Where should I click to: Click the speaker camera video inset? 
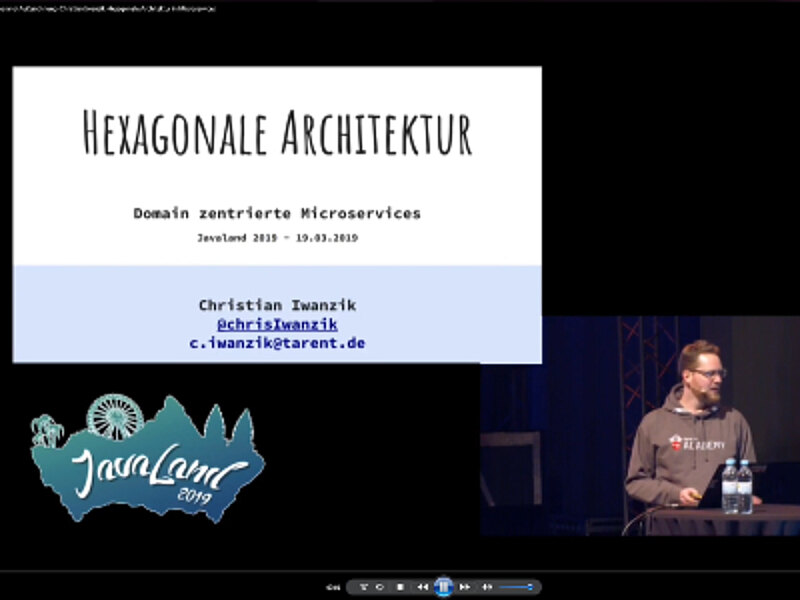pyautogui.click(x=640, y=426)
